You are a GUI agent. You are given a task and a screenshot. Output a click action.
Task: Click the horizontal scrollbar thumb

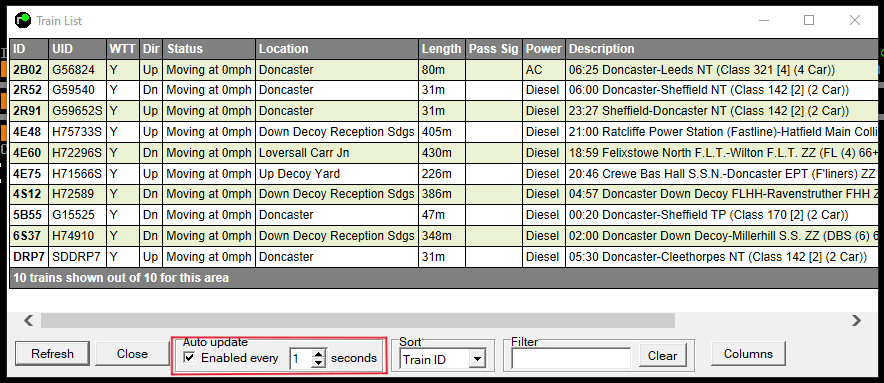click(x=357, y=321)
